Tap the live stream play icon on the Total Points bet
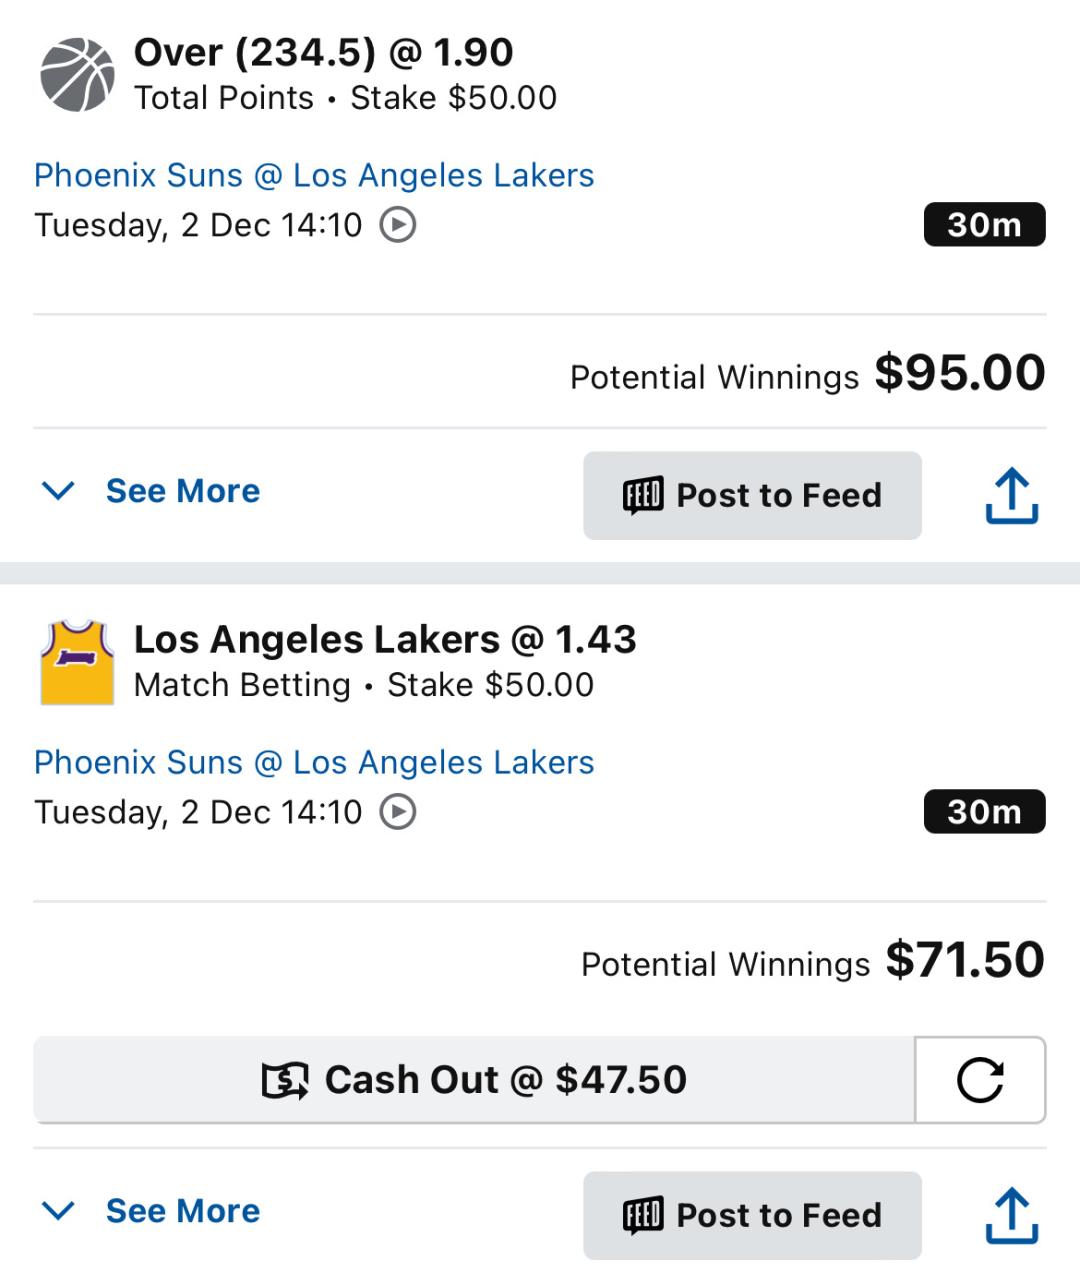 398,225
